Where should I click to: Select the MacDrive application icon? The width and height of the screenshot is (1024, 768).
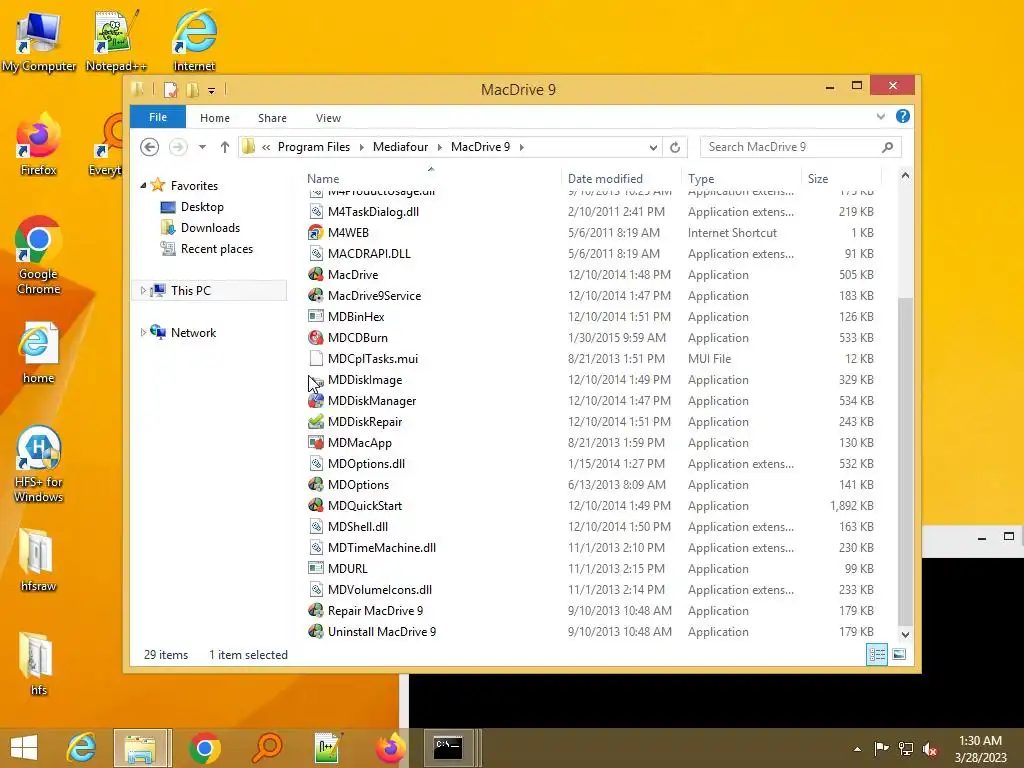point(315,274)
